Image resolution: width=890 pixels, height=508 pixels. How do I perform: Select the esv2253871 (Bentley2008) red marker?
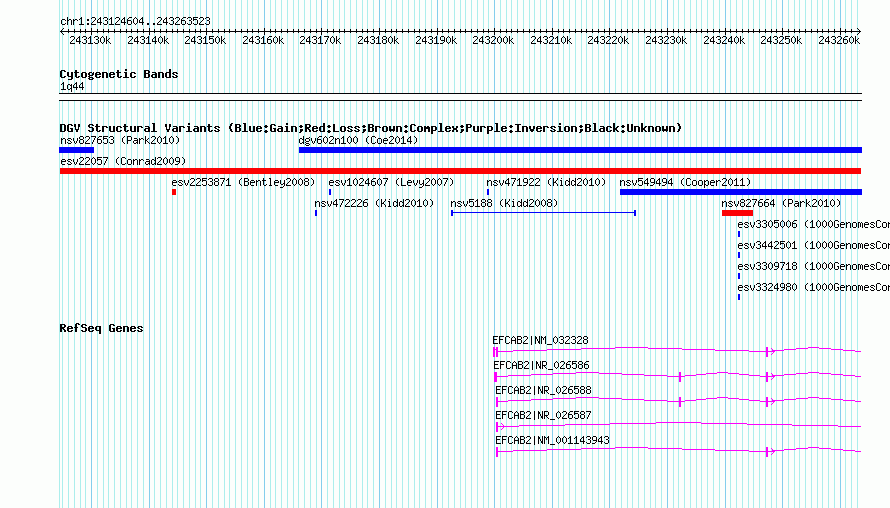coord(174,192)
